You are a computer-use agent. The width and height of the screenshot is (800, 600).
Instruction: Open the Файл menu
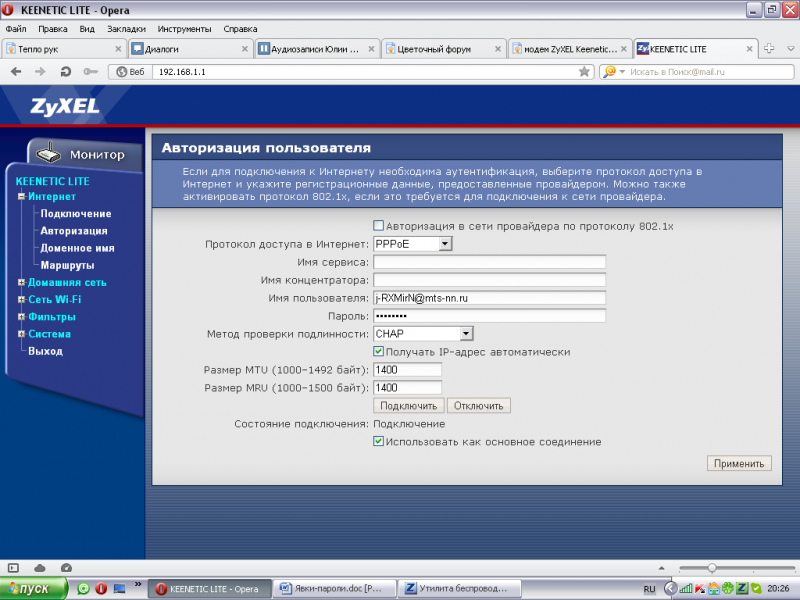coord(16,29)
